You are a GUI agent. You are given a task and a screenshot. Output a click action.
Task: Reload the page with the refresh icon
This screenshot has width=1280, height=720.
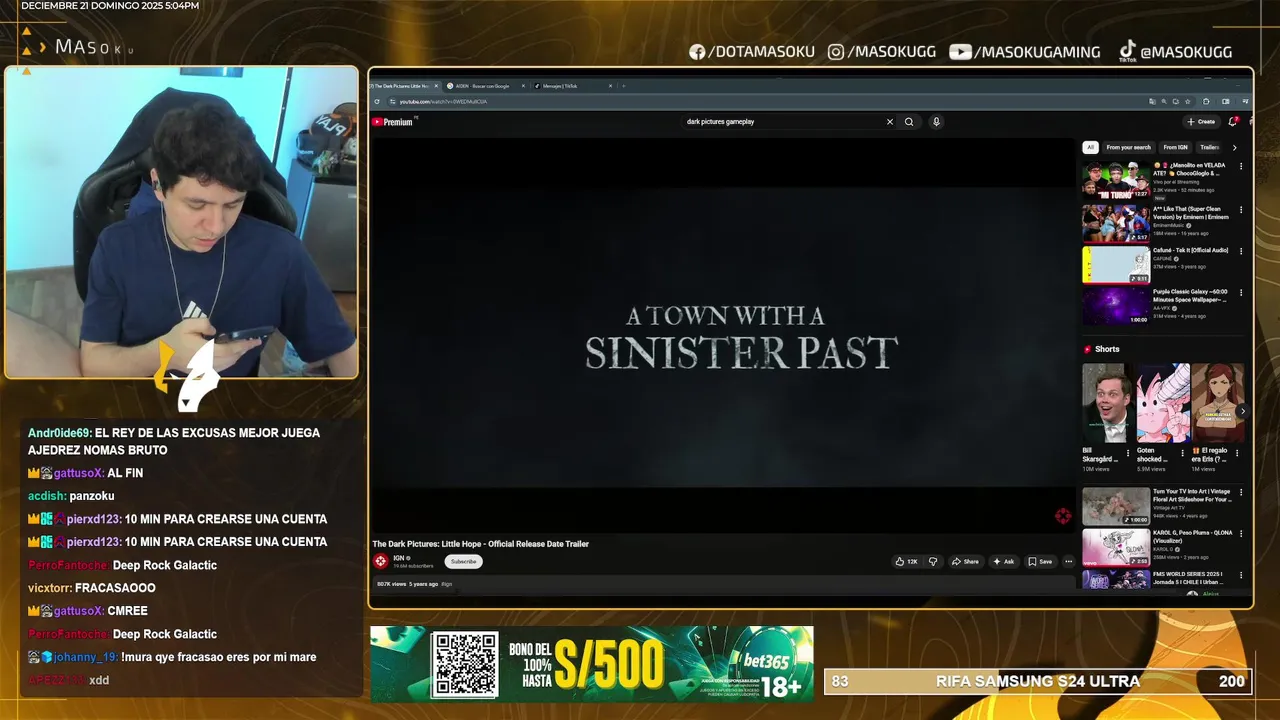click(x=377, y=101)
